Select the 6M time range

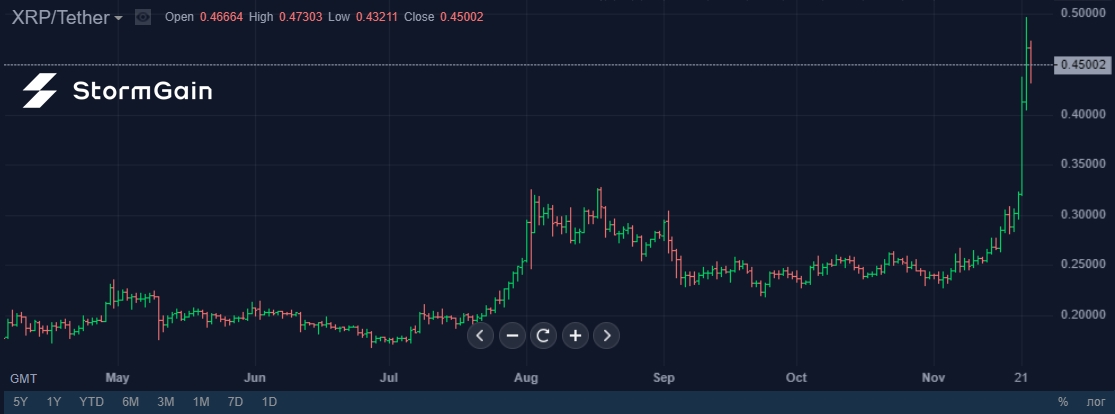pos(130,402)
